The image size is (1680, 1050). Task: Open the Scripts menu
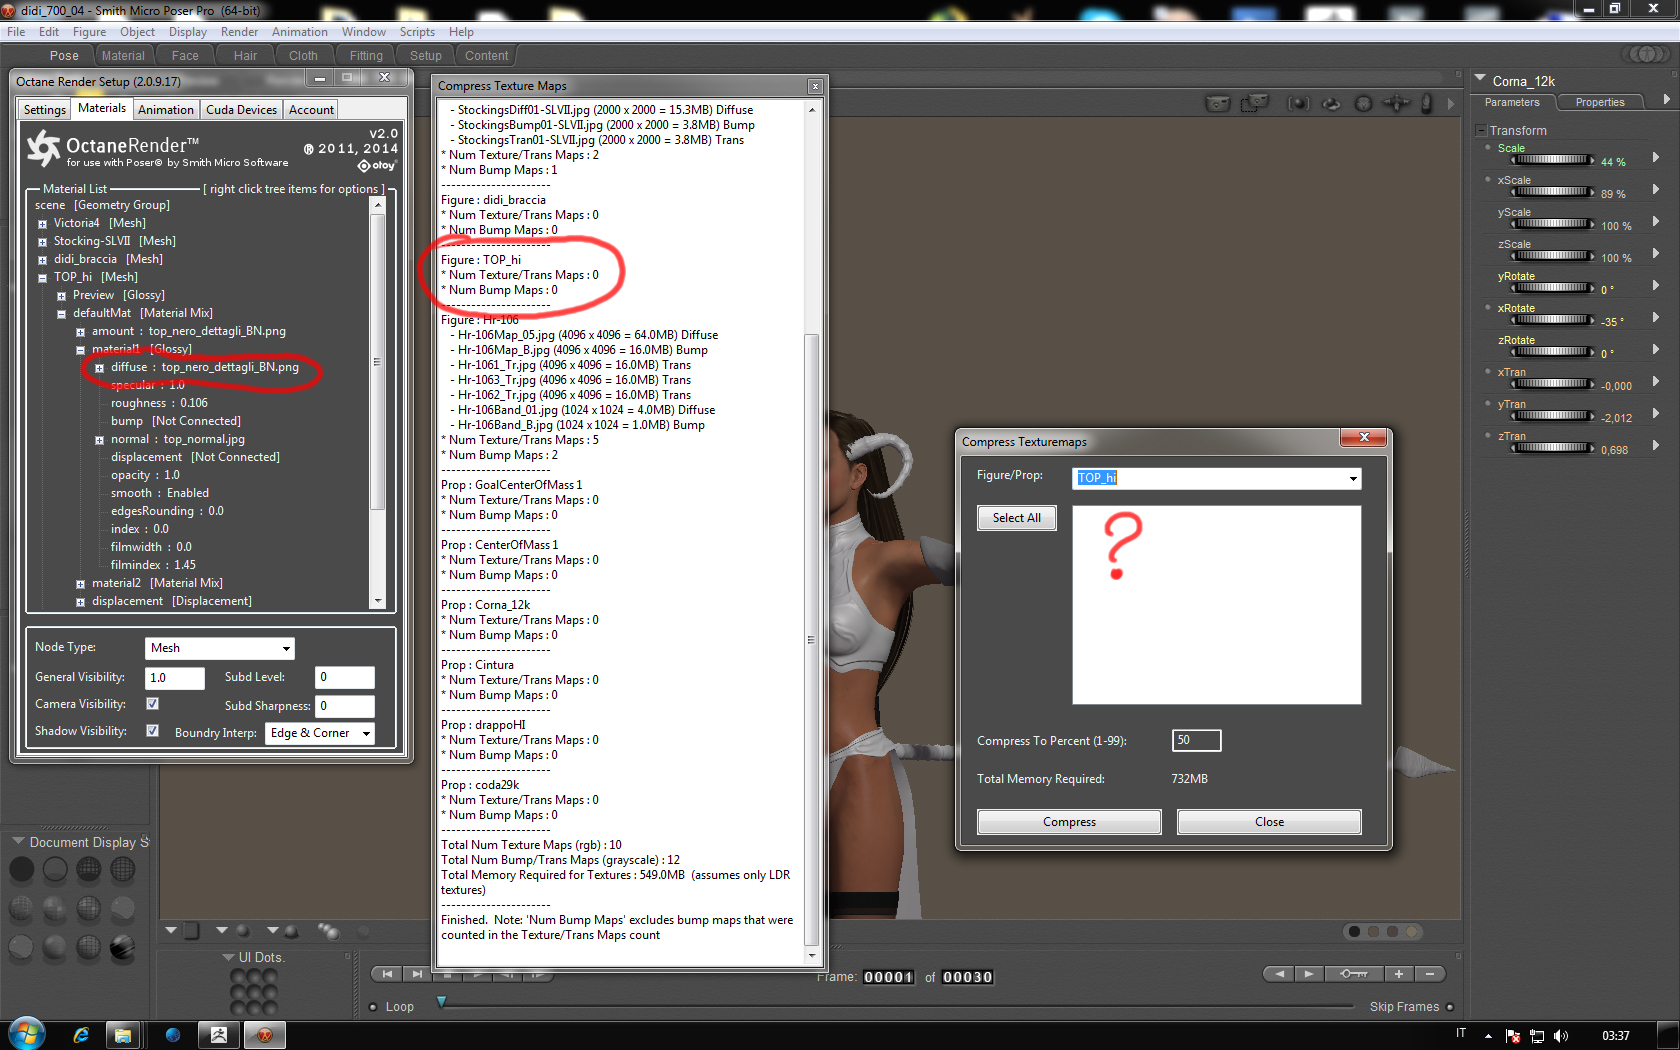pos(417,32)
